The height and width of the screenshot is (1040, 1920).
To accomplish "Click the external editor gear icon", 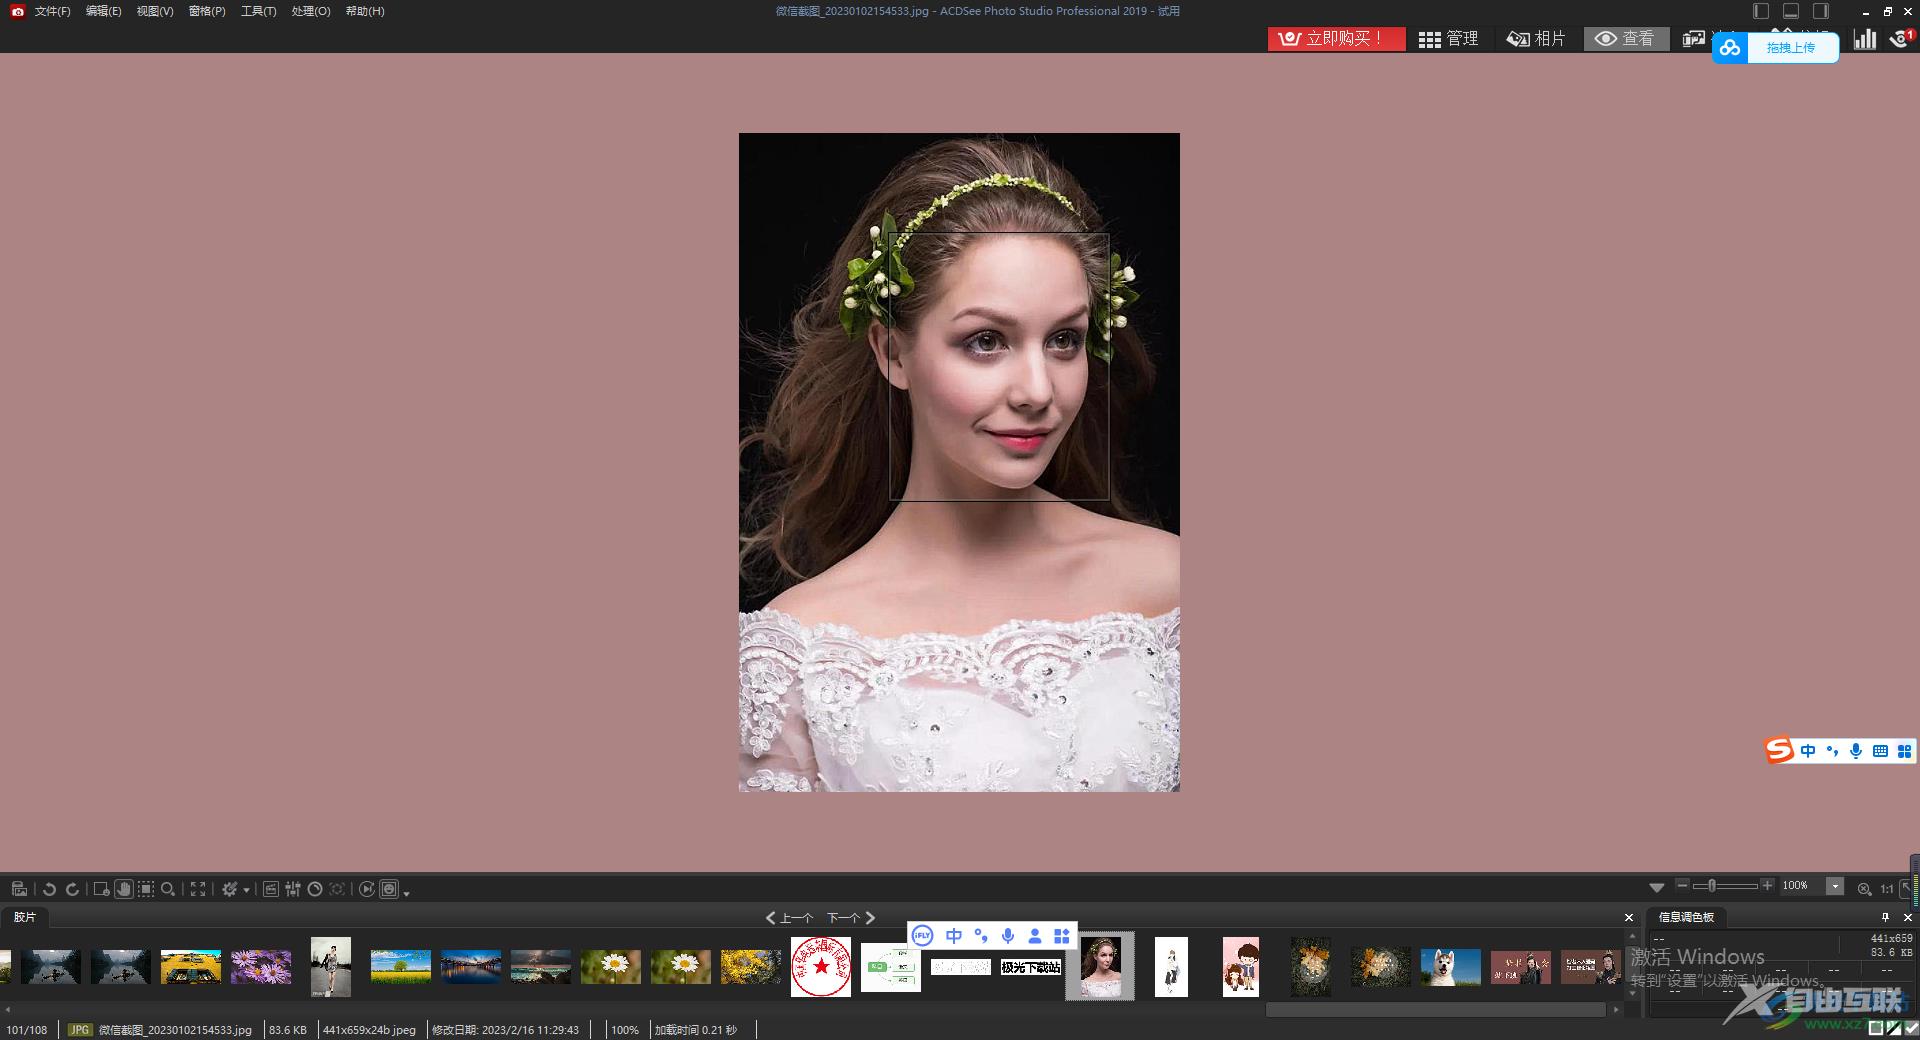I will 229,889.
